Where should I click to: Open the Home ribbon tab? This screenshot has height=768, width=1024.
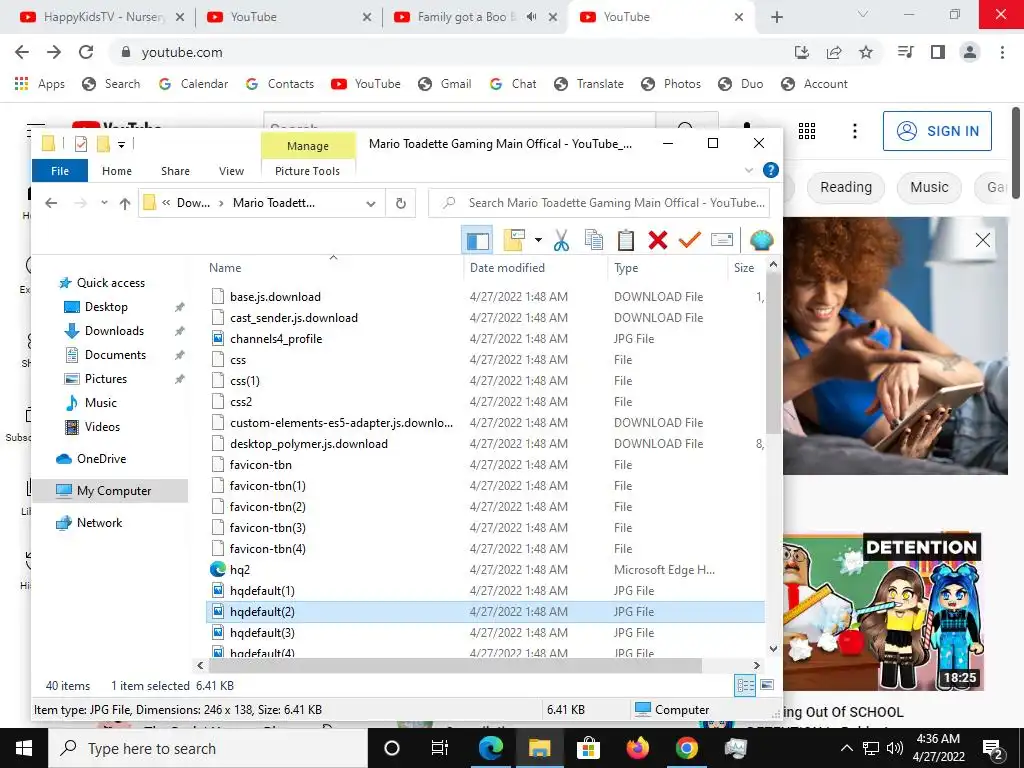[x=117, y=170]
